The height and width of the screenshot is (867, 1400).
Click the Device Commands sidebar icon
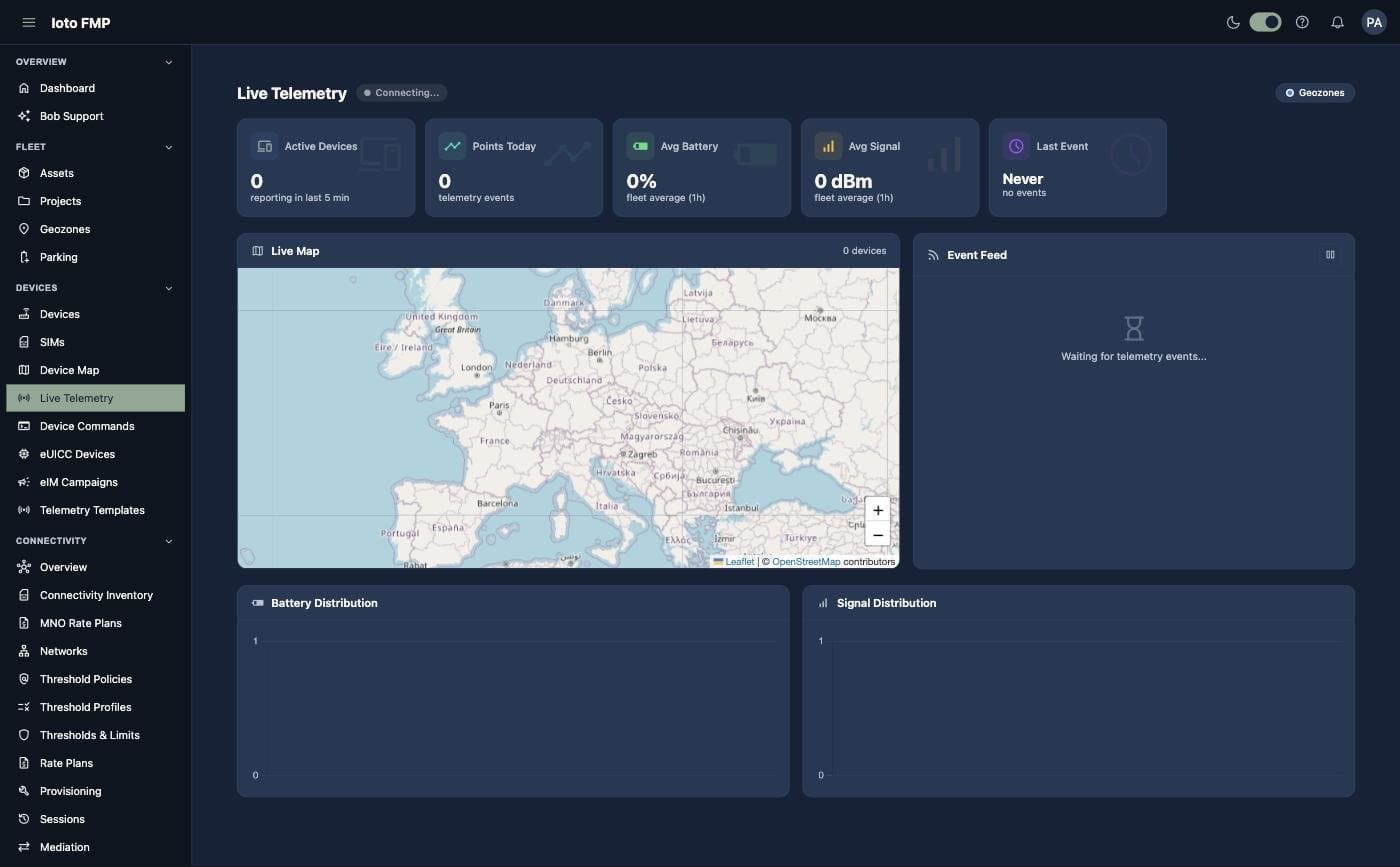pos(24,426)
